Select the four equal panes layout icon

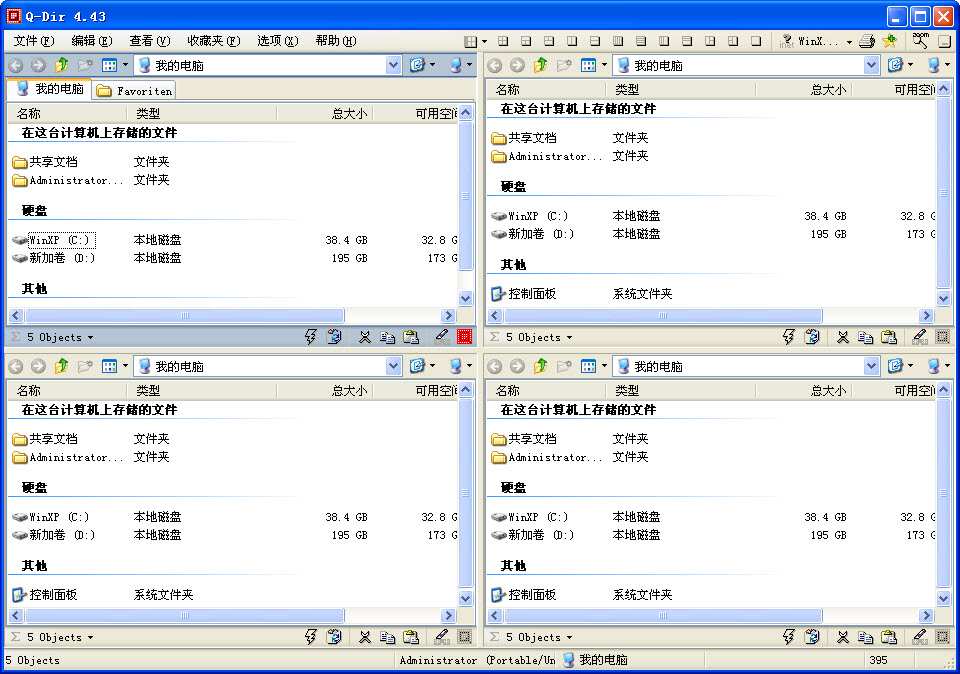pyautogui.click(x=503, y=41)
